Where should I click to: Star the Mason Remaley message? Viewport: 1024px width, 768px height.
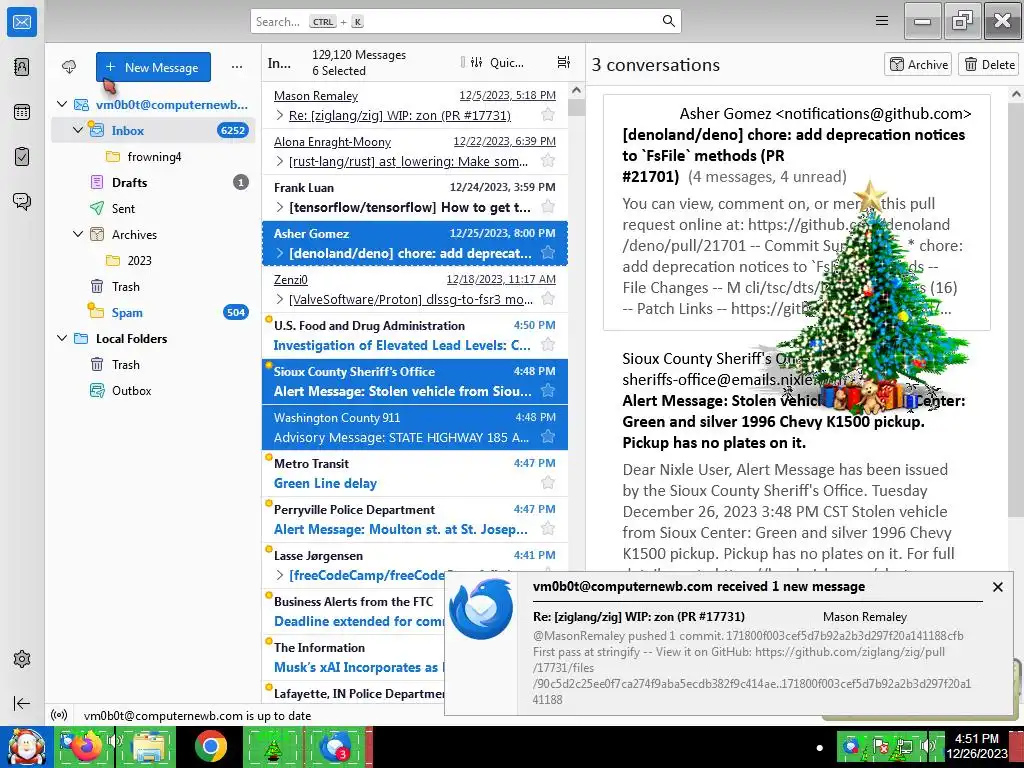click(548, 115)
